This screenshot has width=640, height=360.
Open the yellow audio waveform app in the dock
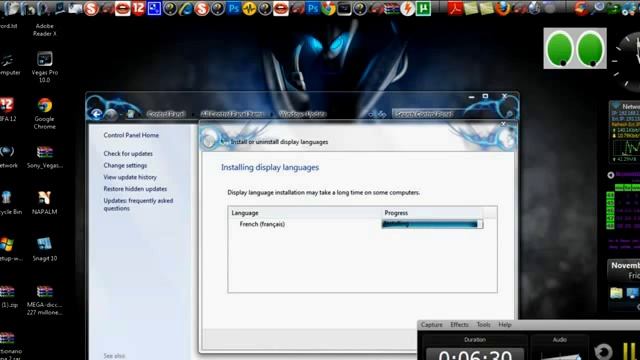pos(249,9)
